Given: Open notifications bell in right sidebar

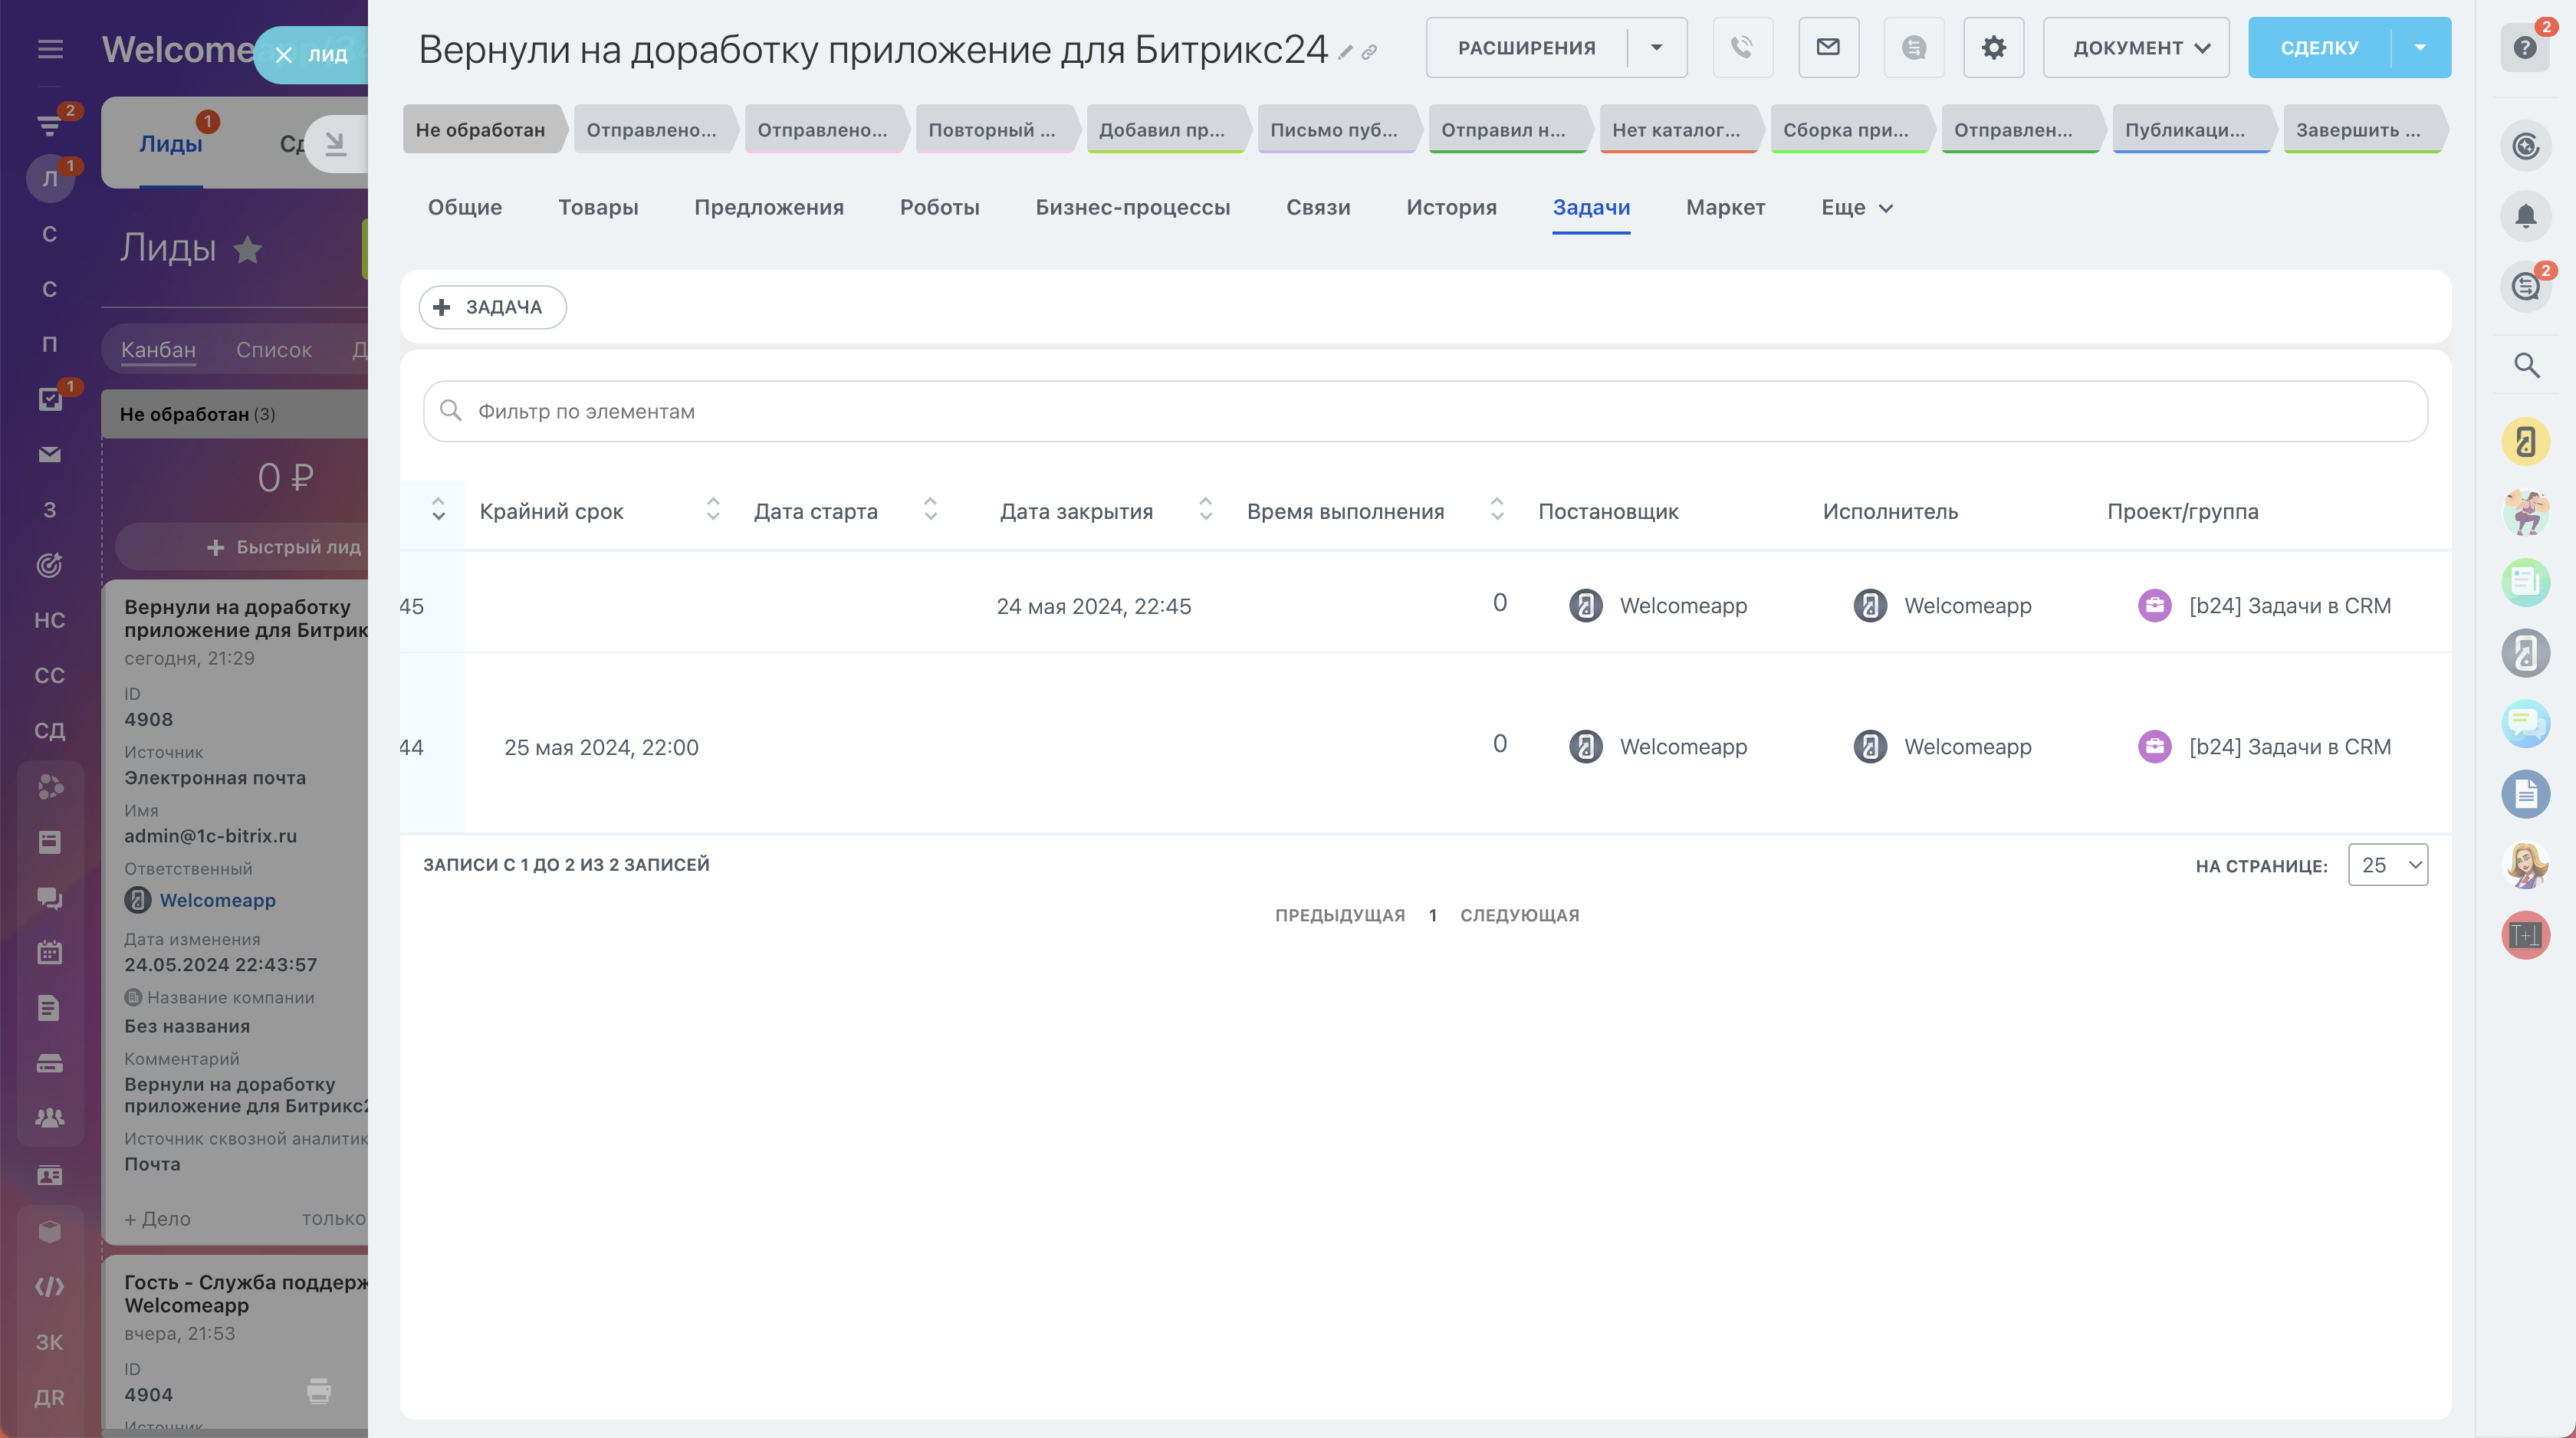Looking at the screenshot, I should coord(2525,216).
